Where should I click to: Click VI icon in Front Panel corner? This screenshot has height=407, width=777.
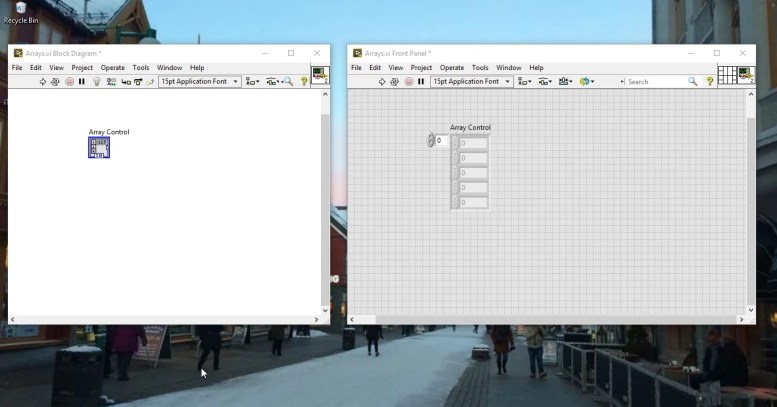coord(746,75)
